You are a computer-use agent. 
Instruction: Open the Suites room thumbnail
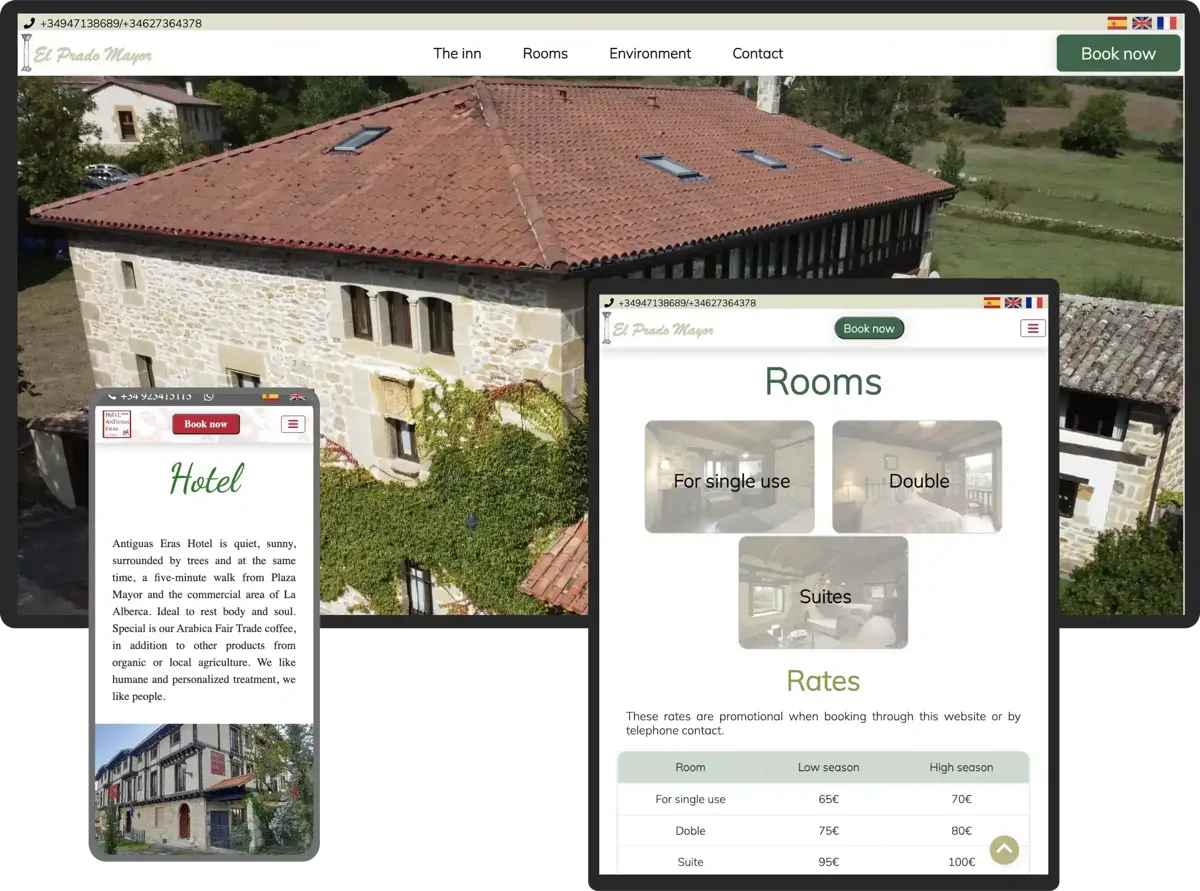coord(824,593)
